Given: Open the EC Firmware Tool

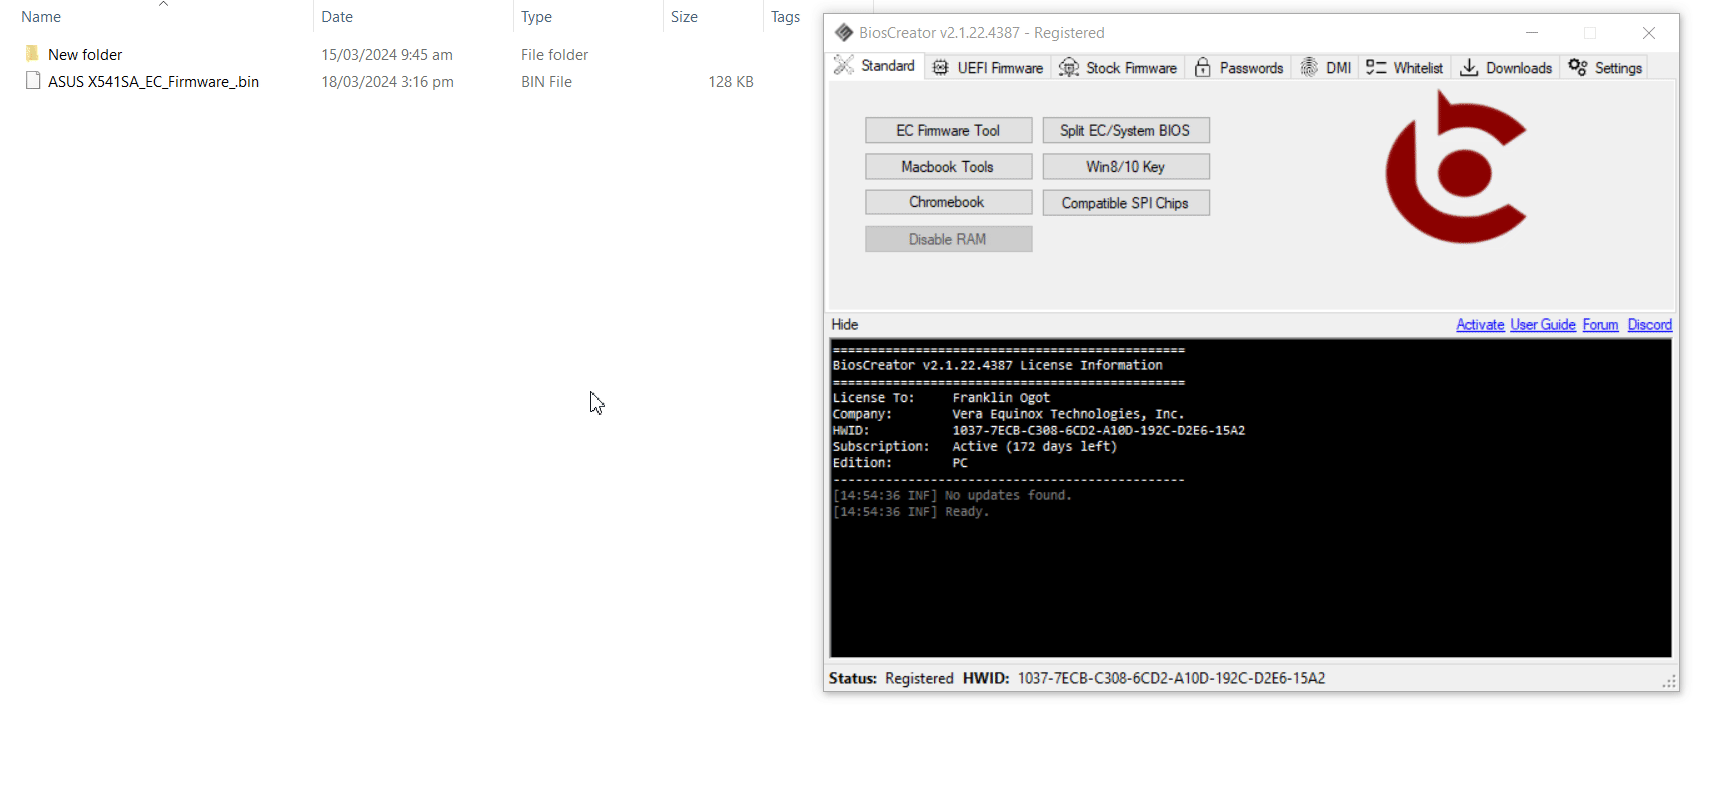Looking at the screenshot, I should pyautogui.click(x=948, y=131).
